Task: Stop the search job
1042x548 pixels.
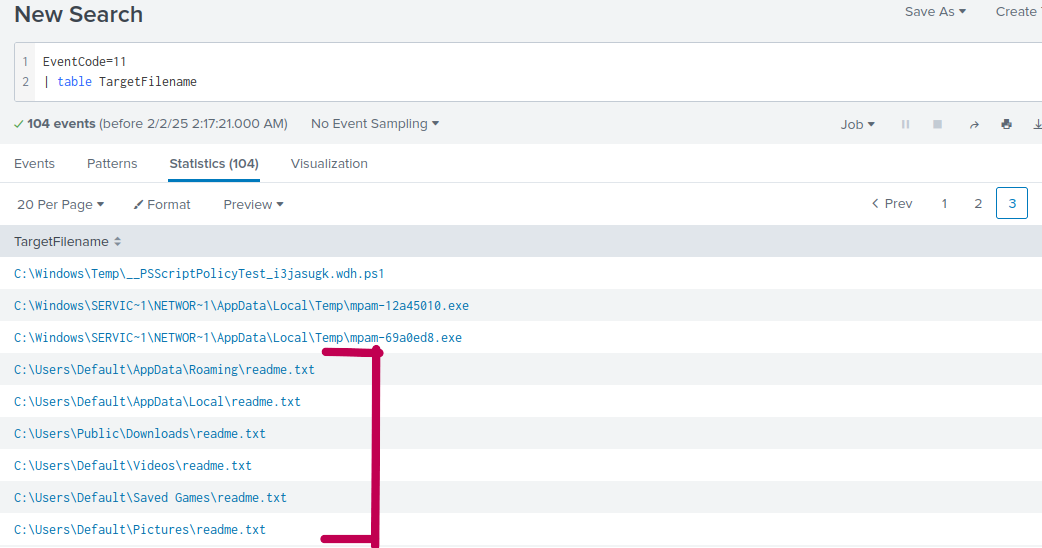Action: click(938, 125)
